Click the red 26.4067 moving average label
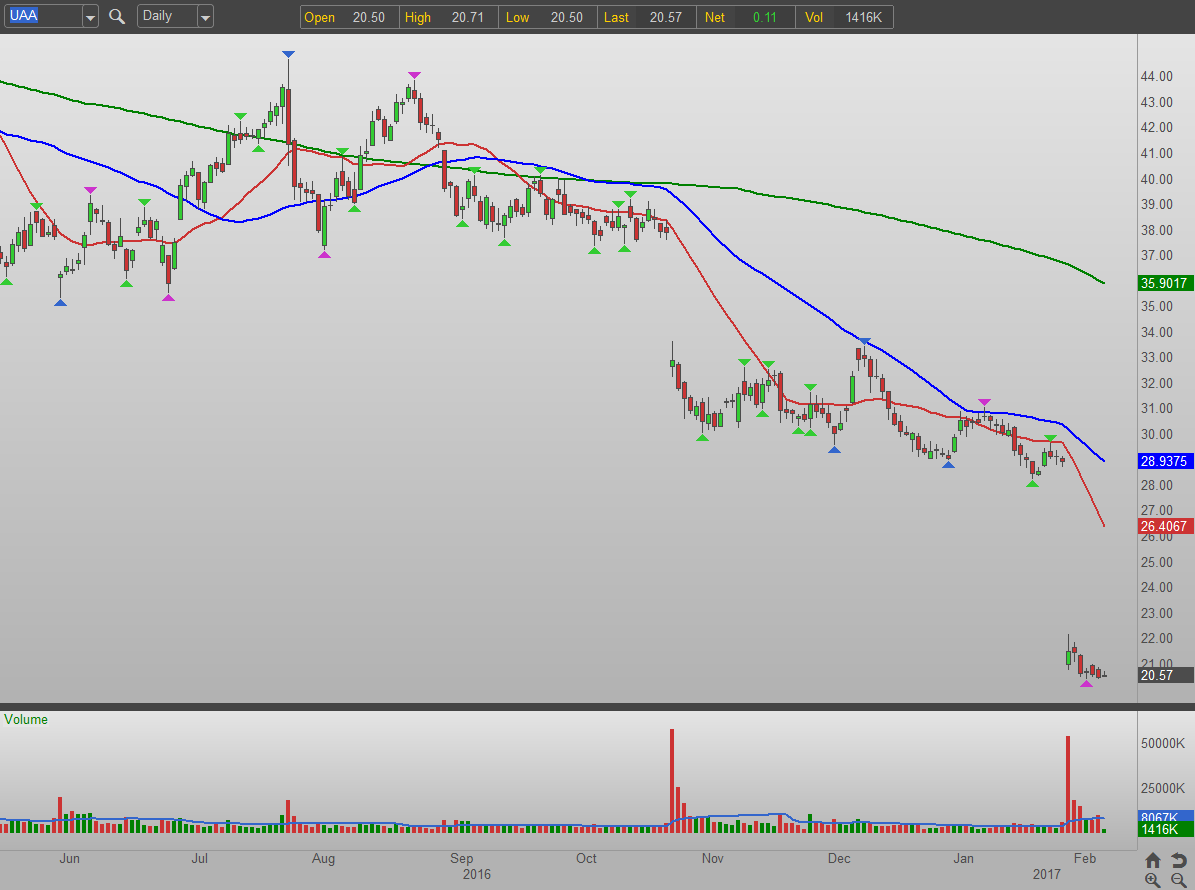Image resolution: width=1195 pixels, height=890 pixels. (1165, 526)
